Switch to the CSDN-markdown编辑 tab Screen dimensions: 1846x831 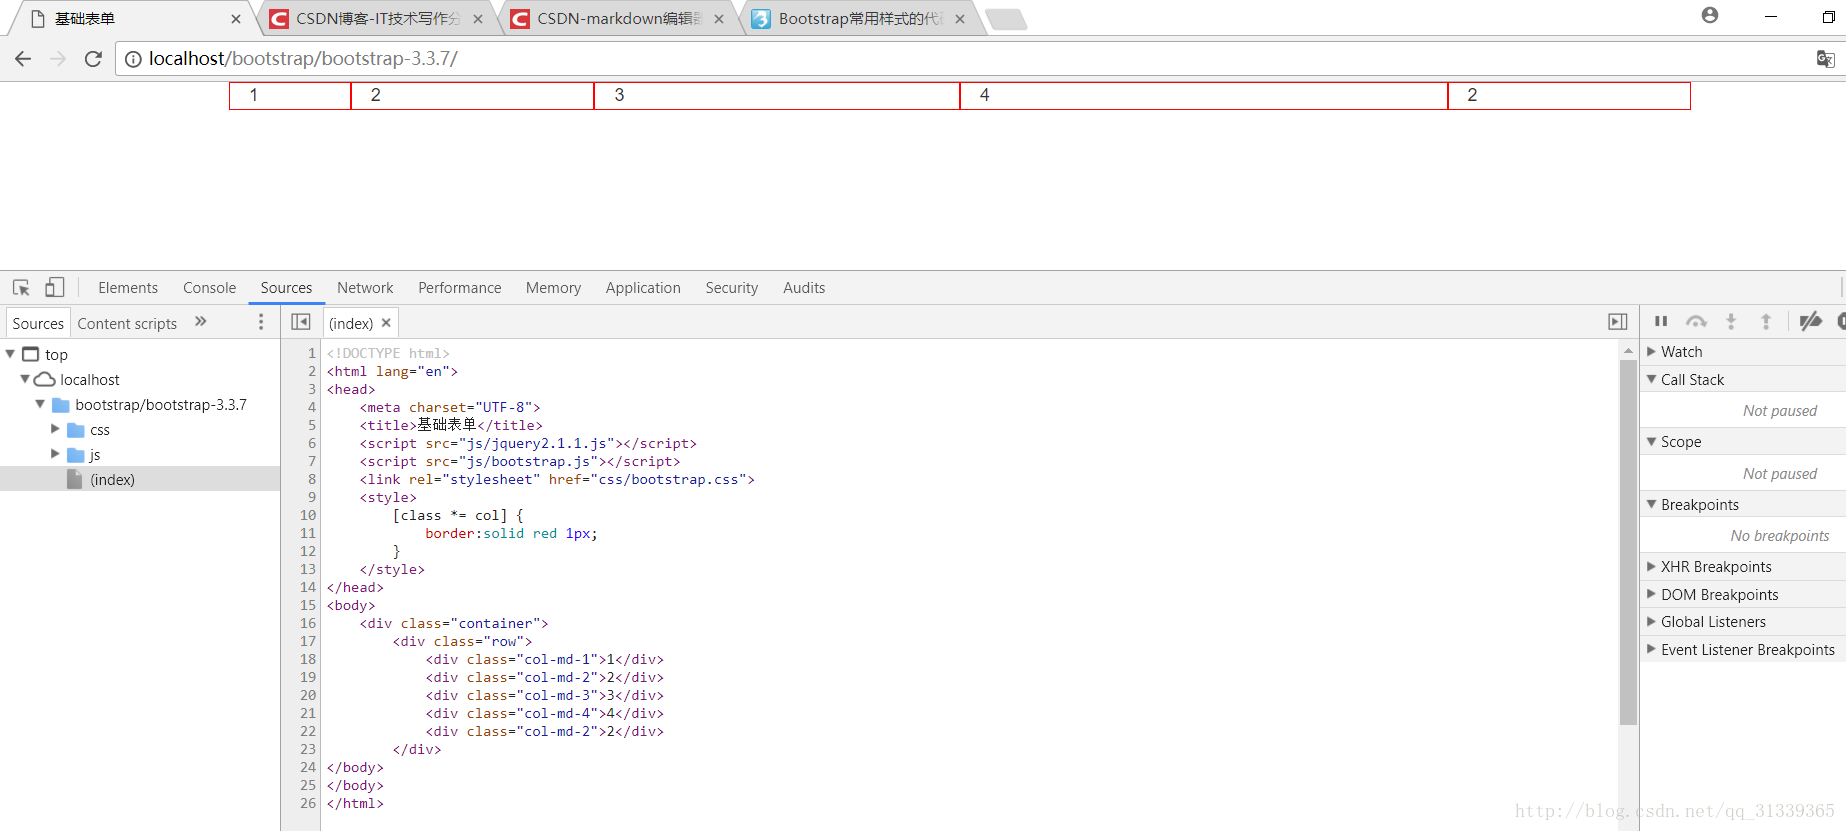(618, 19)
